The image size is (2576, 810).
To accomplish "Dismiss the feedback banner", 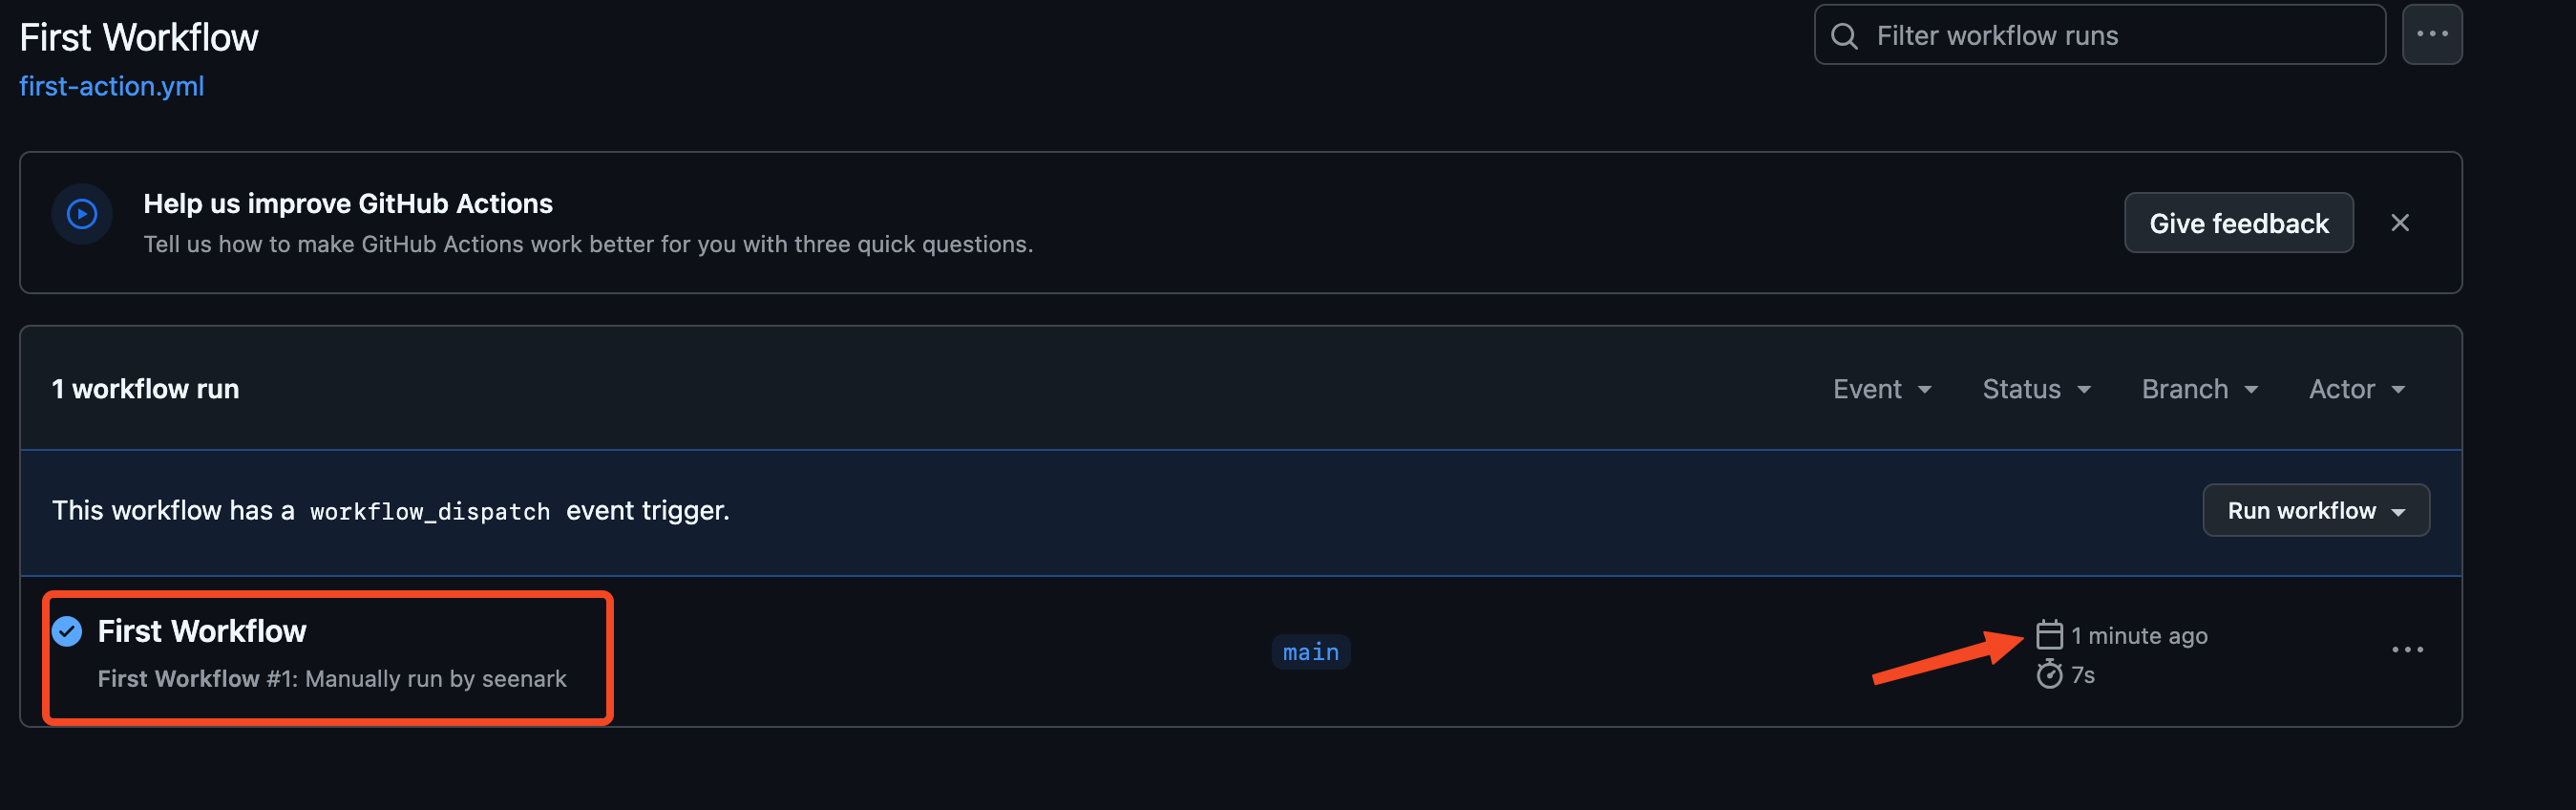I will [x=2399, y=223].
